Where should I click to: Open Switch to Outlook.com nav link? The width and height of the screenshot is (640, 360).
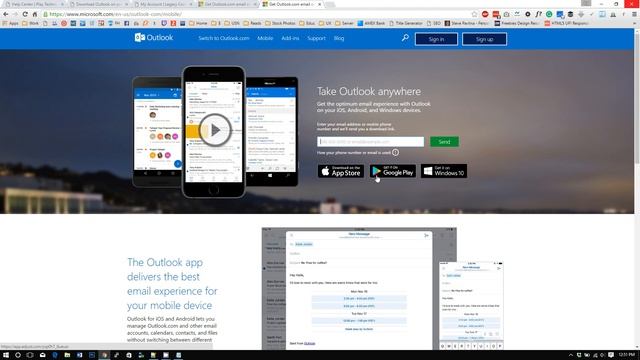(x=224, y=38)
